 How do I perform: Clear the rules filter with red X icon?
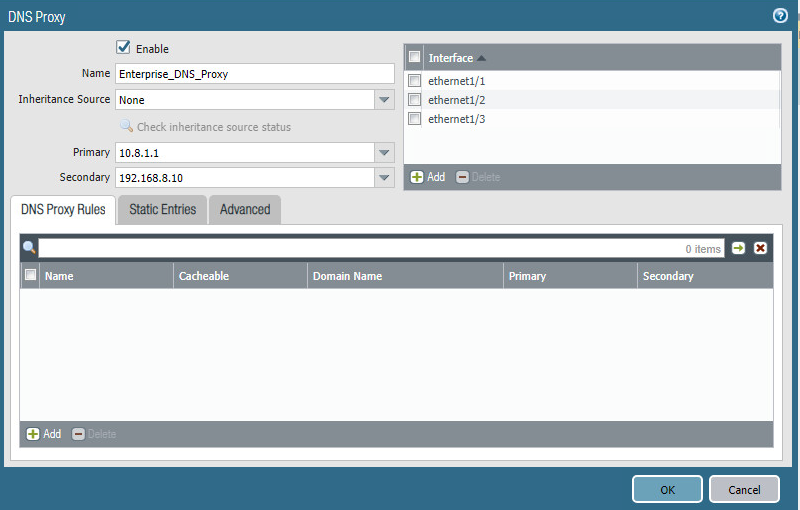[x=760, y=248]
